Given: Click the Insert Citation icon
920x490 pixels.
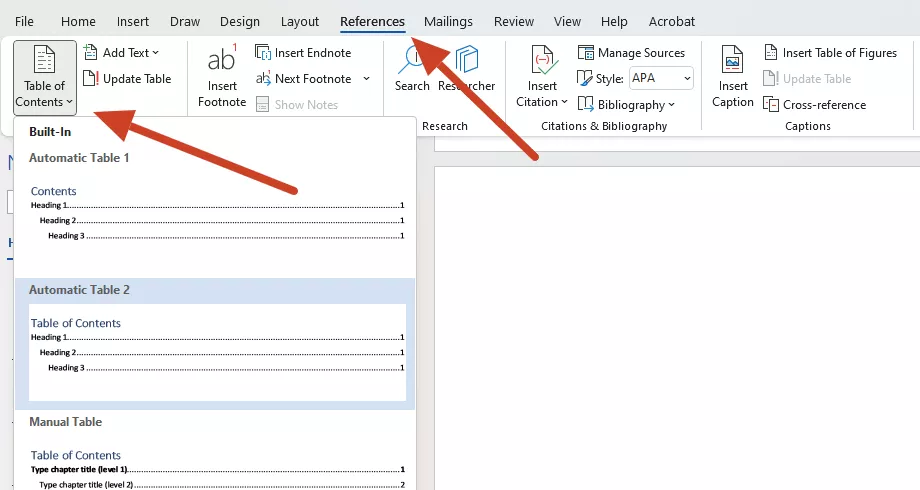Looking at the screenshot, I should point(542,60).
